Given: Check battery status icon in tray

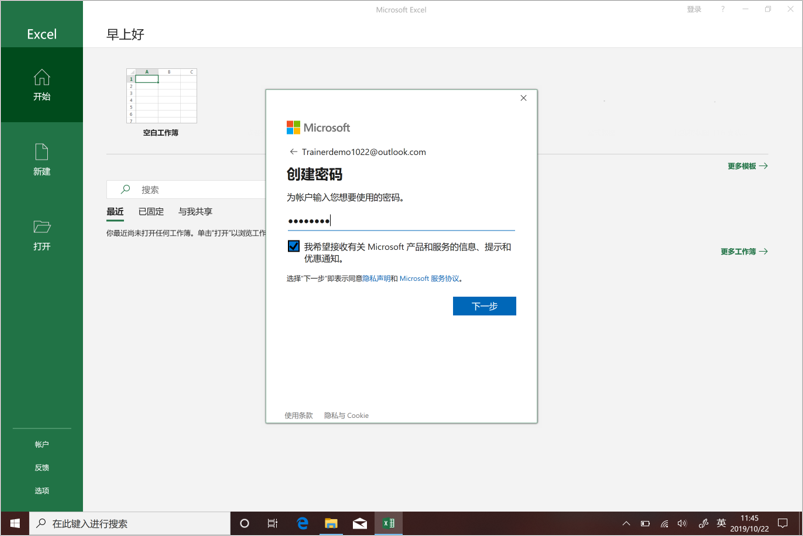Looking at the screenshot, I should coord(645,523).
